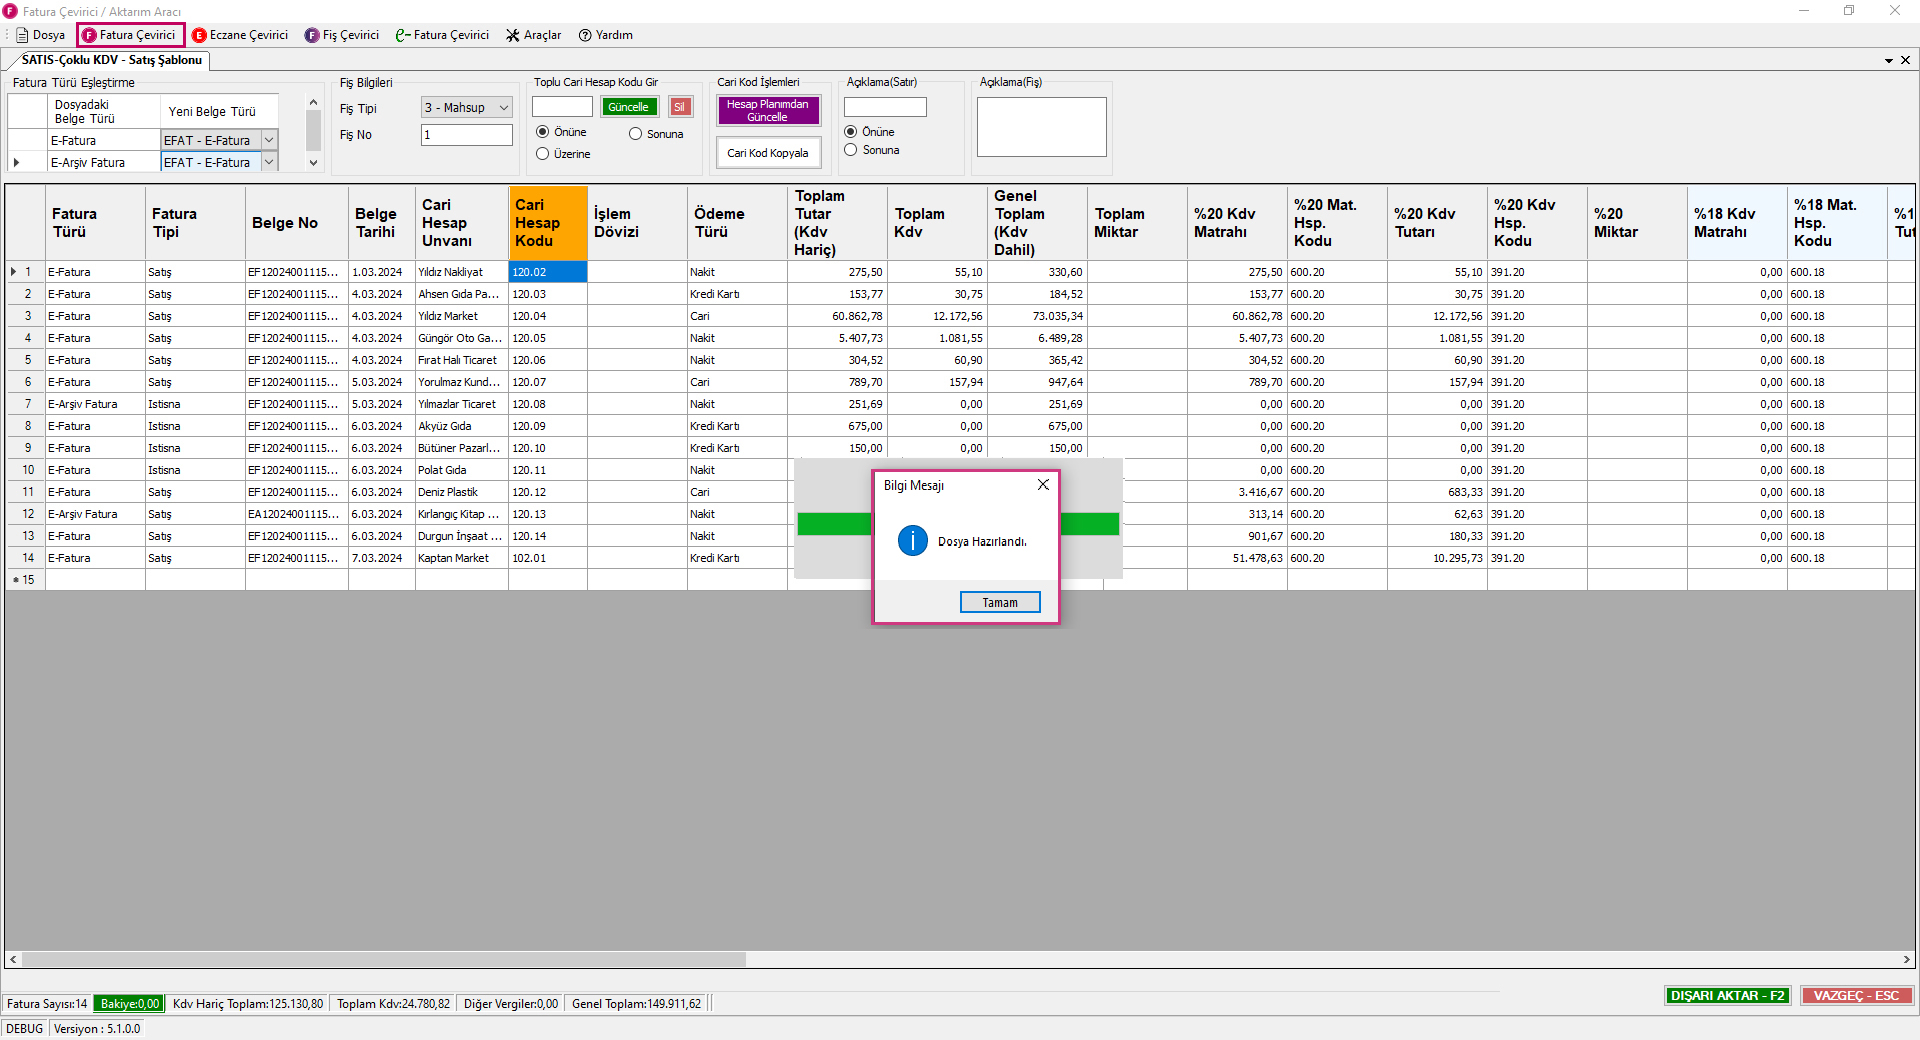The width and height of the screenshot is (1920, 1040).
Task: Click the horizontal scrollbar thumb of the grid
Action: point(384,959)
